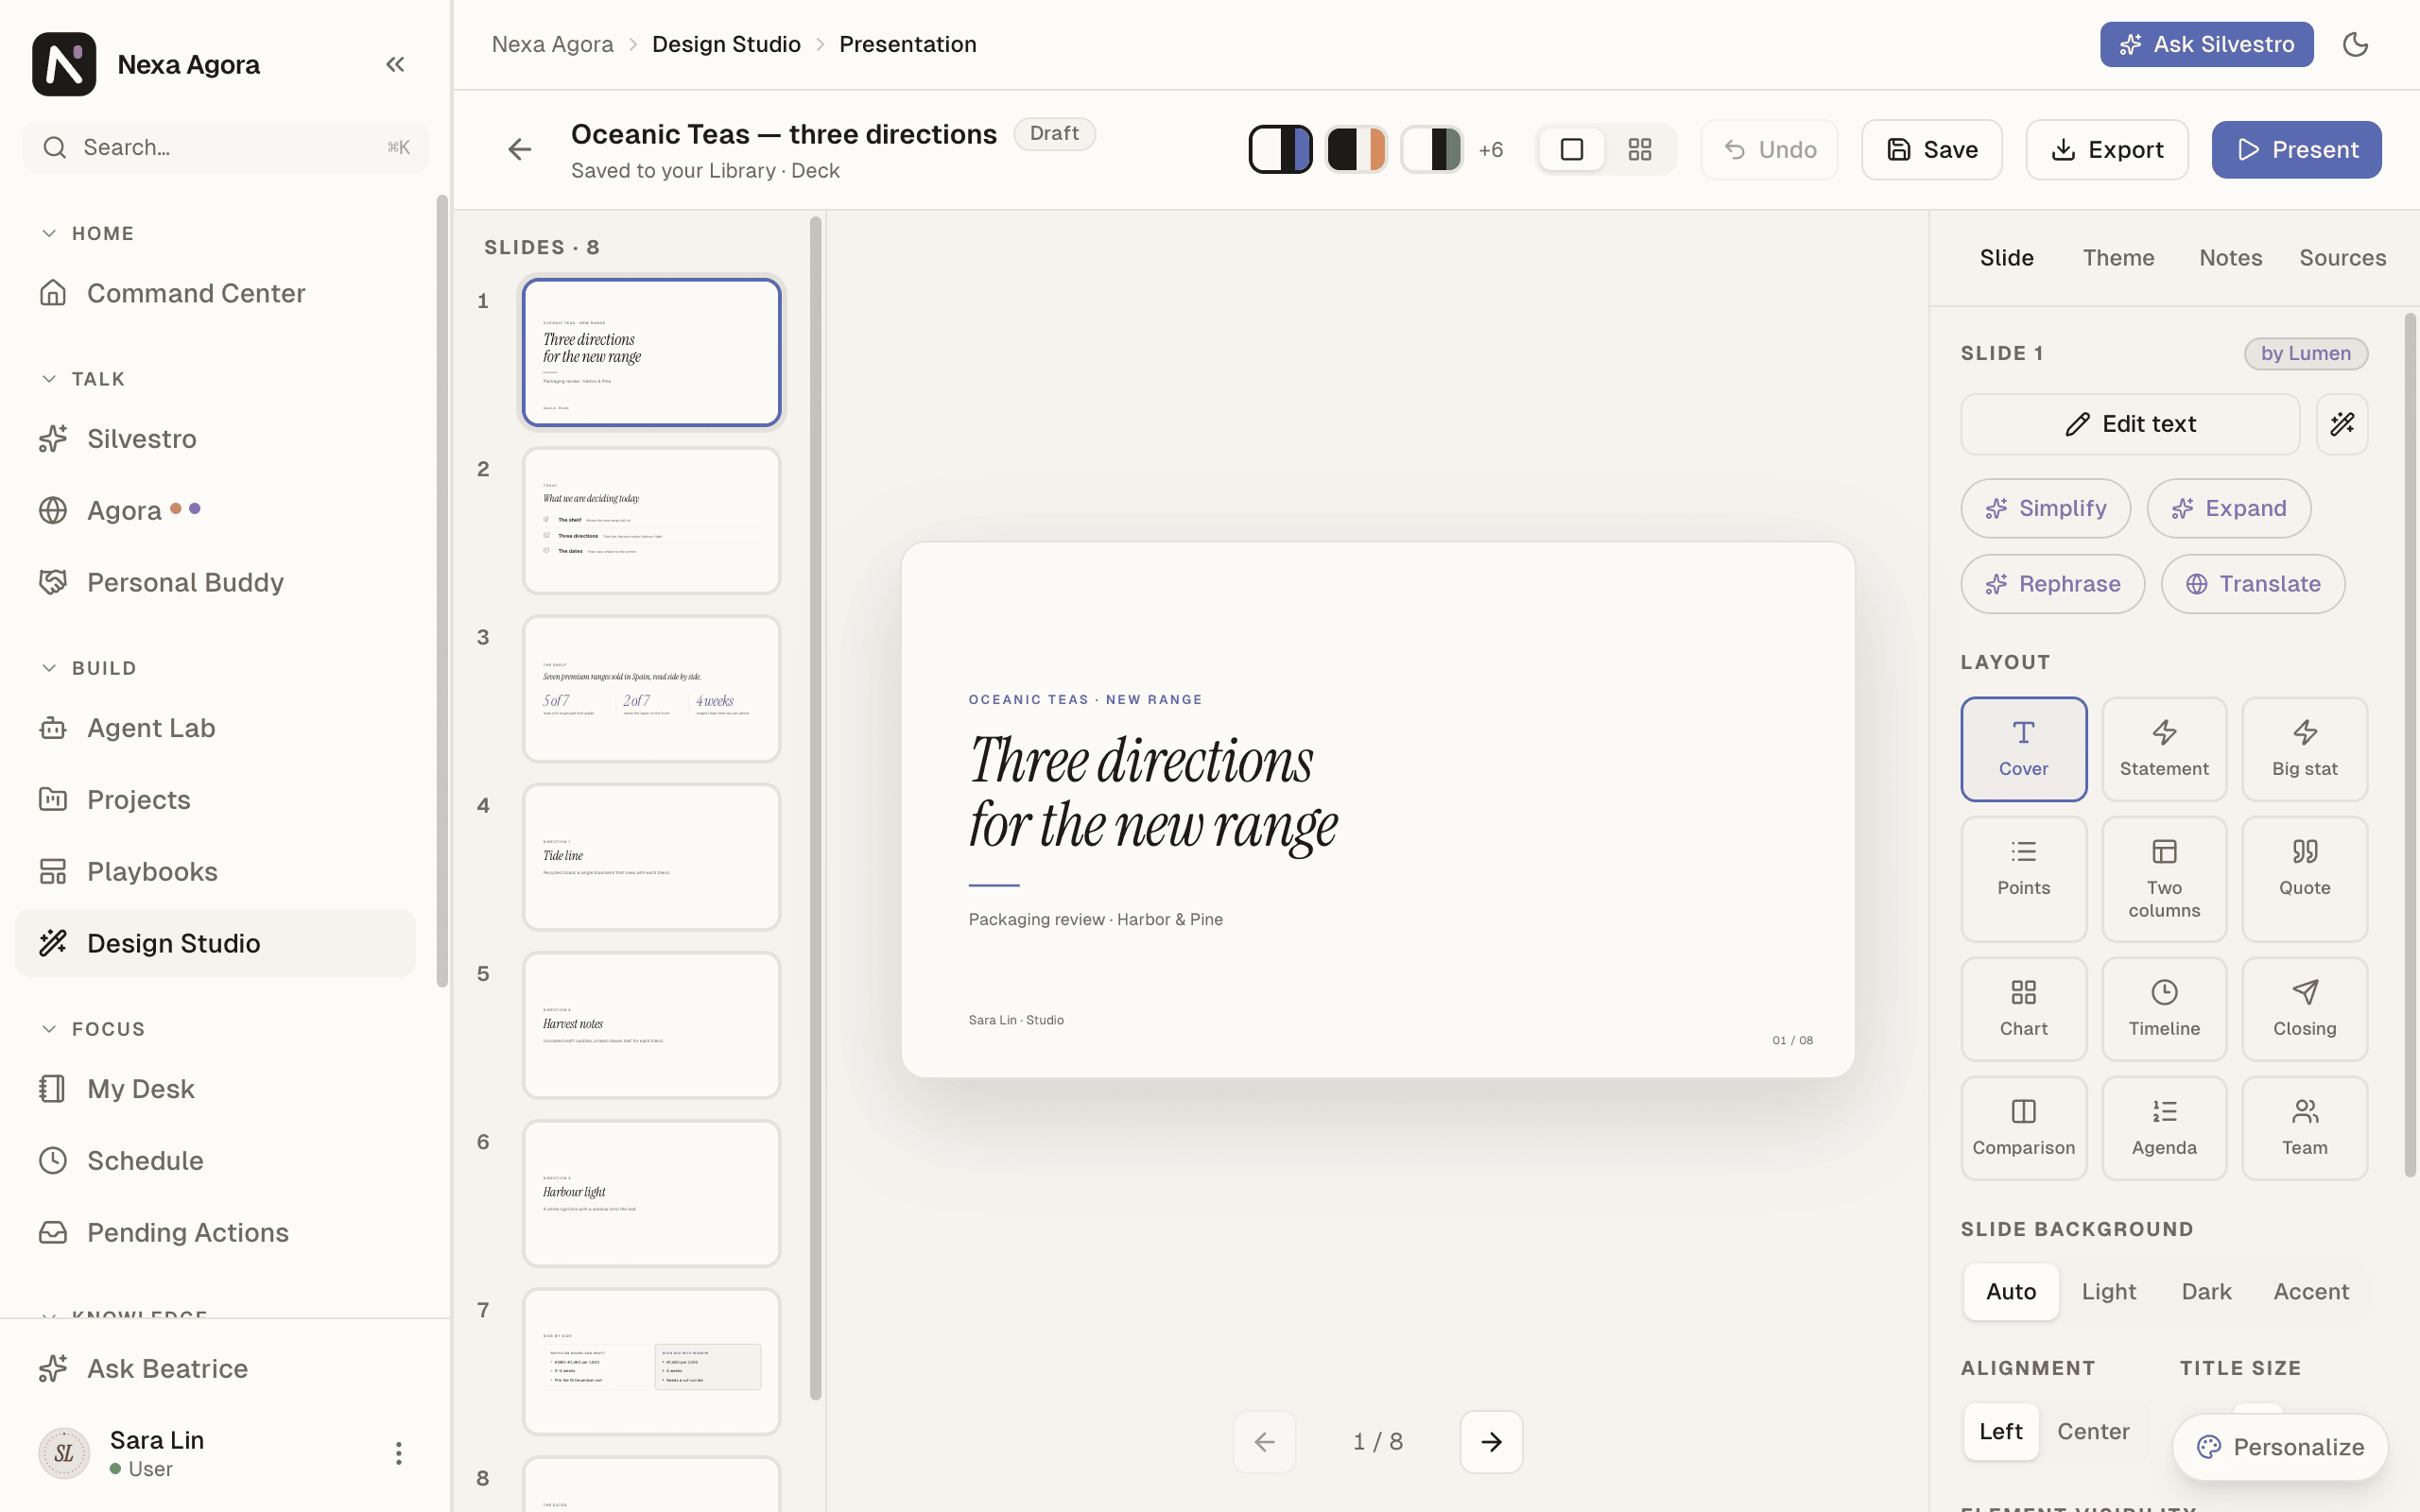The width and height of the screenshot is (2420, 1512).
Task: Click Design Studio in breadcrumb
Action: 726,44
